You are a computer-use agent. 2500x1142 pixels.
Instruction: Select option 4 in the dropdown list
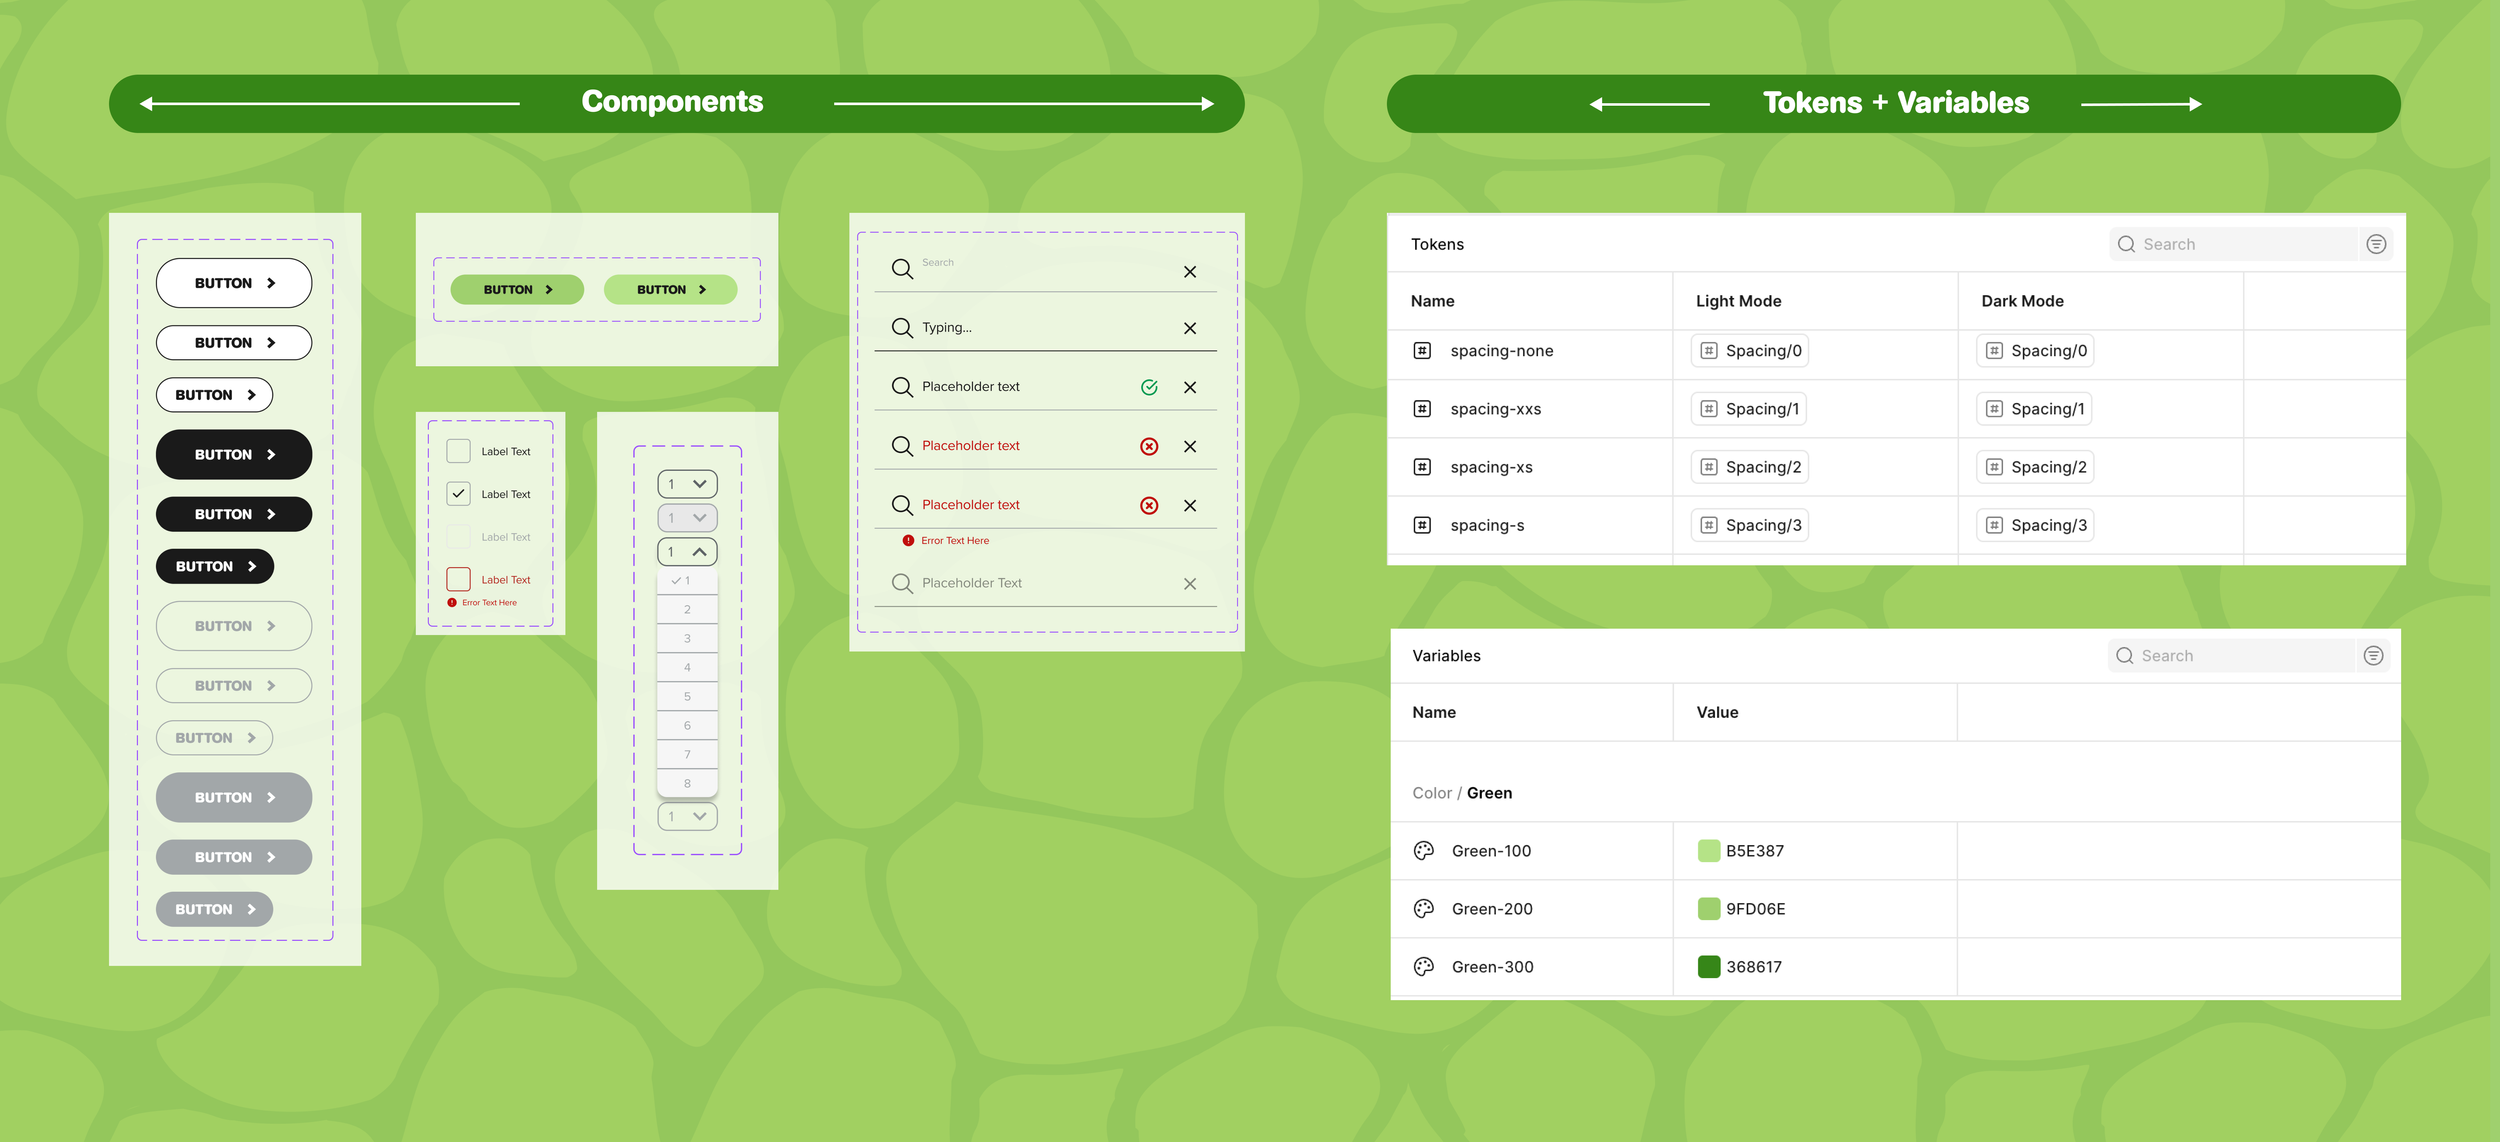click(687, 667)
